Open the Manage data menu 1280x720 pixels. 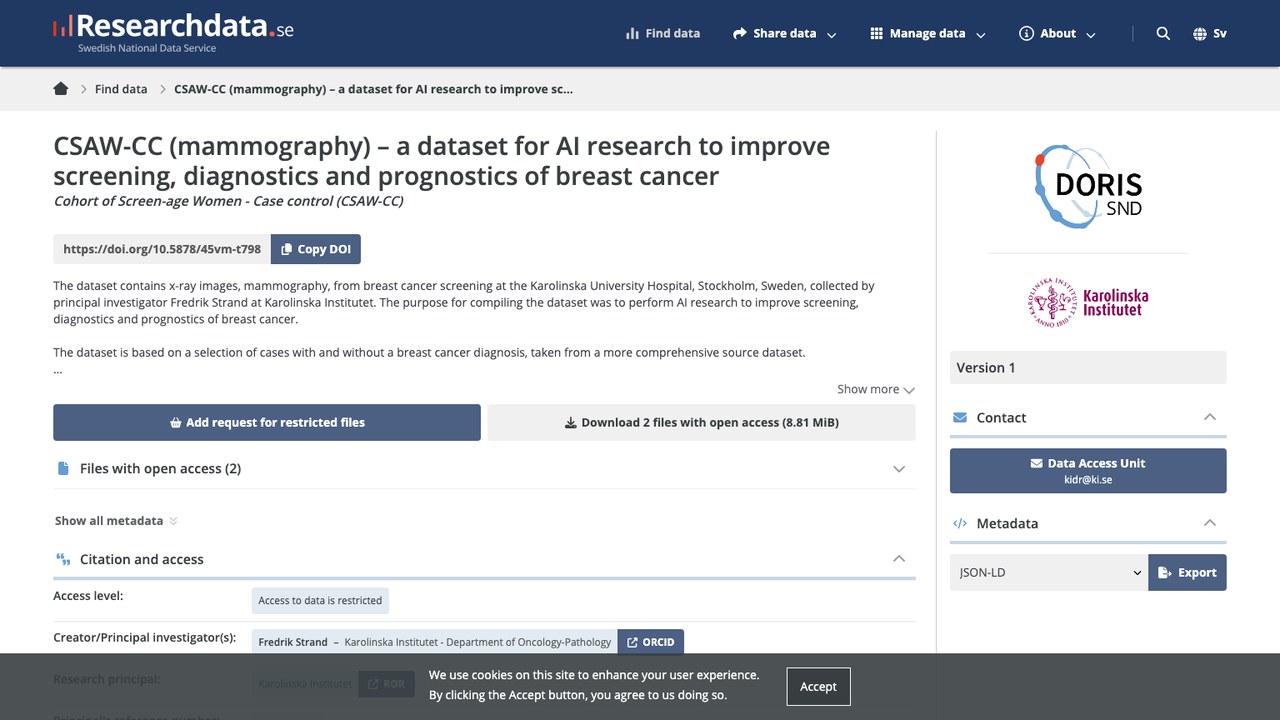[x=928, y=33]
